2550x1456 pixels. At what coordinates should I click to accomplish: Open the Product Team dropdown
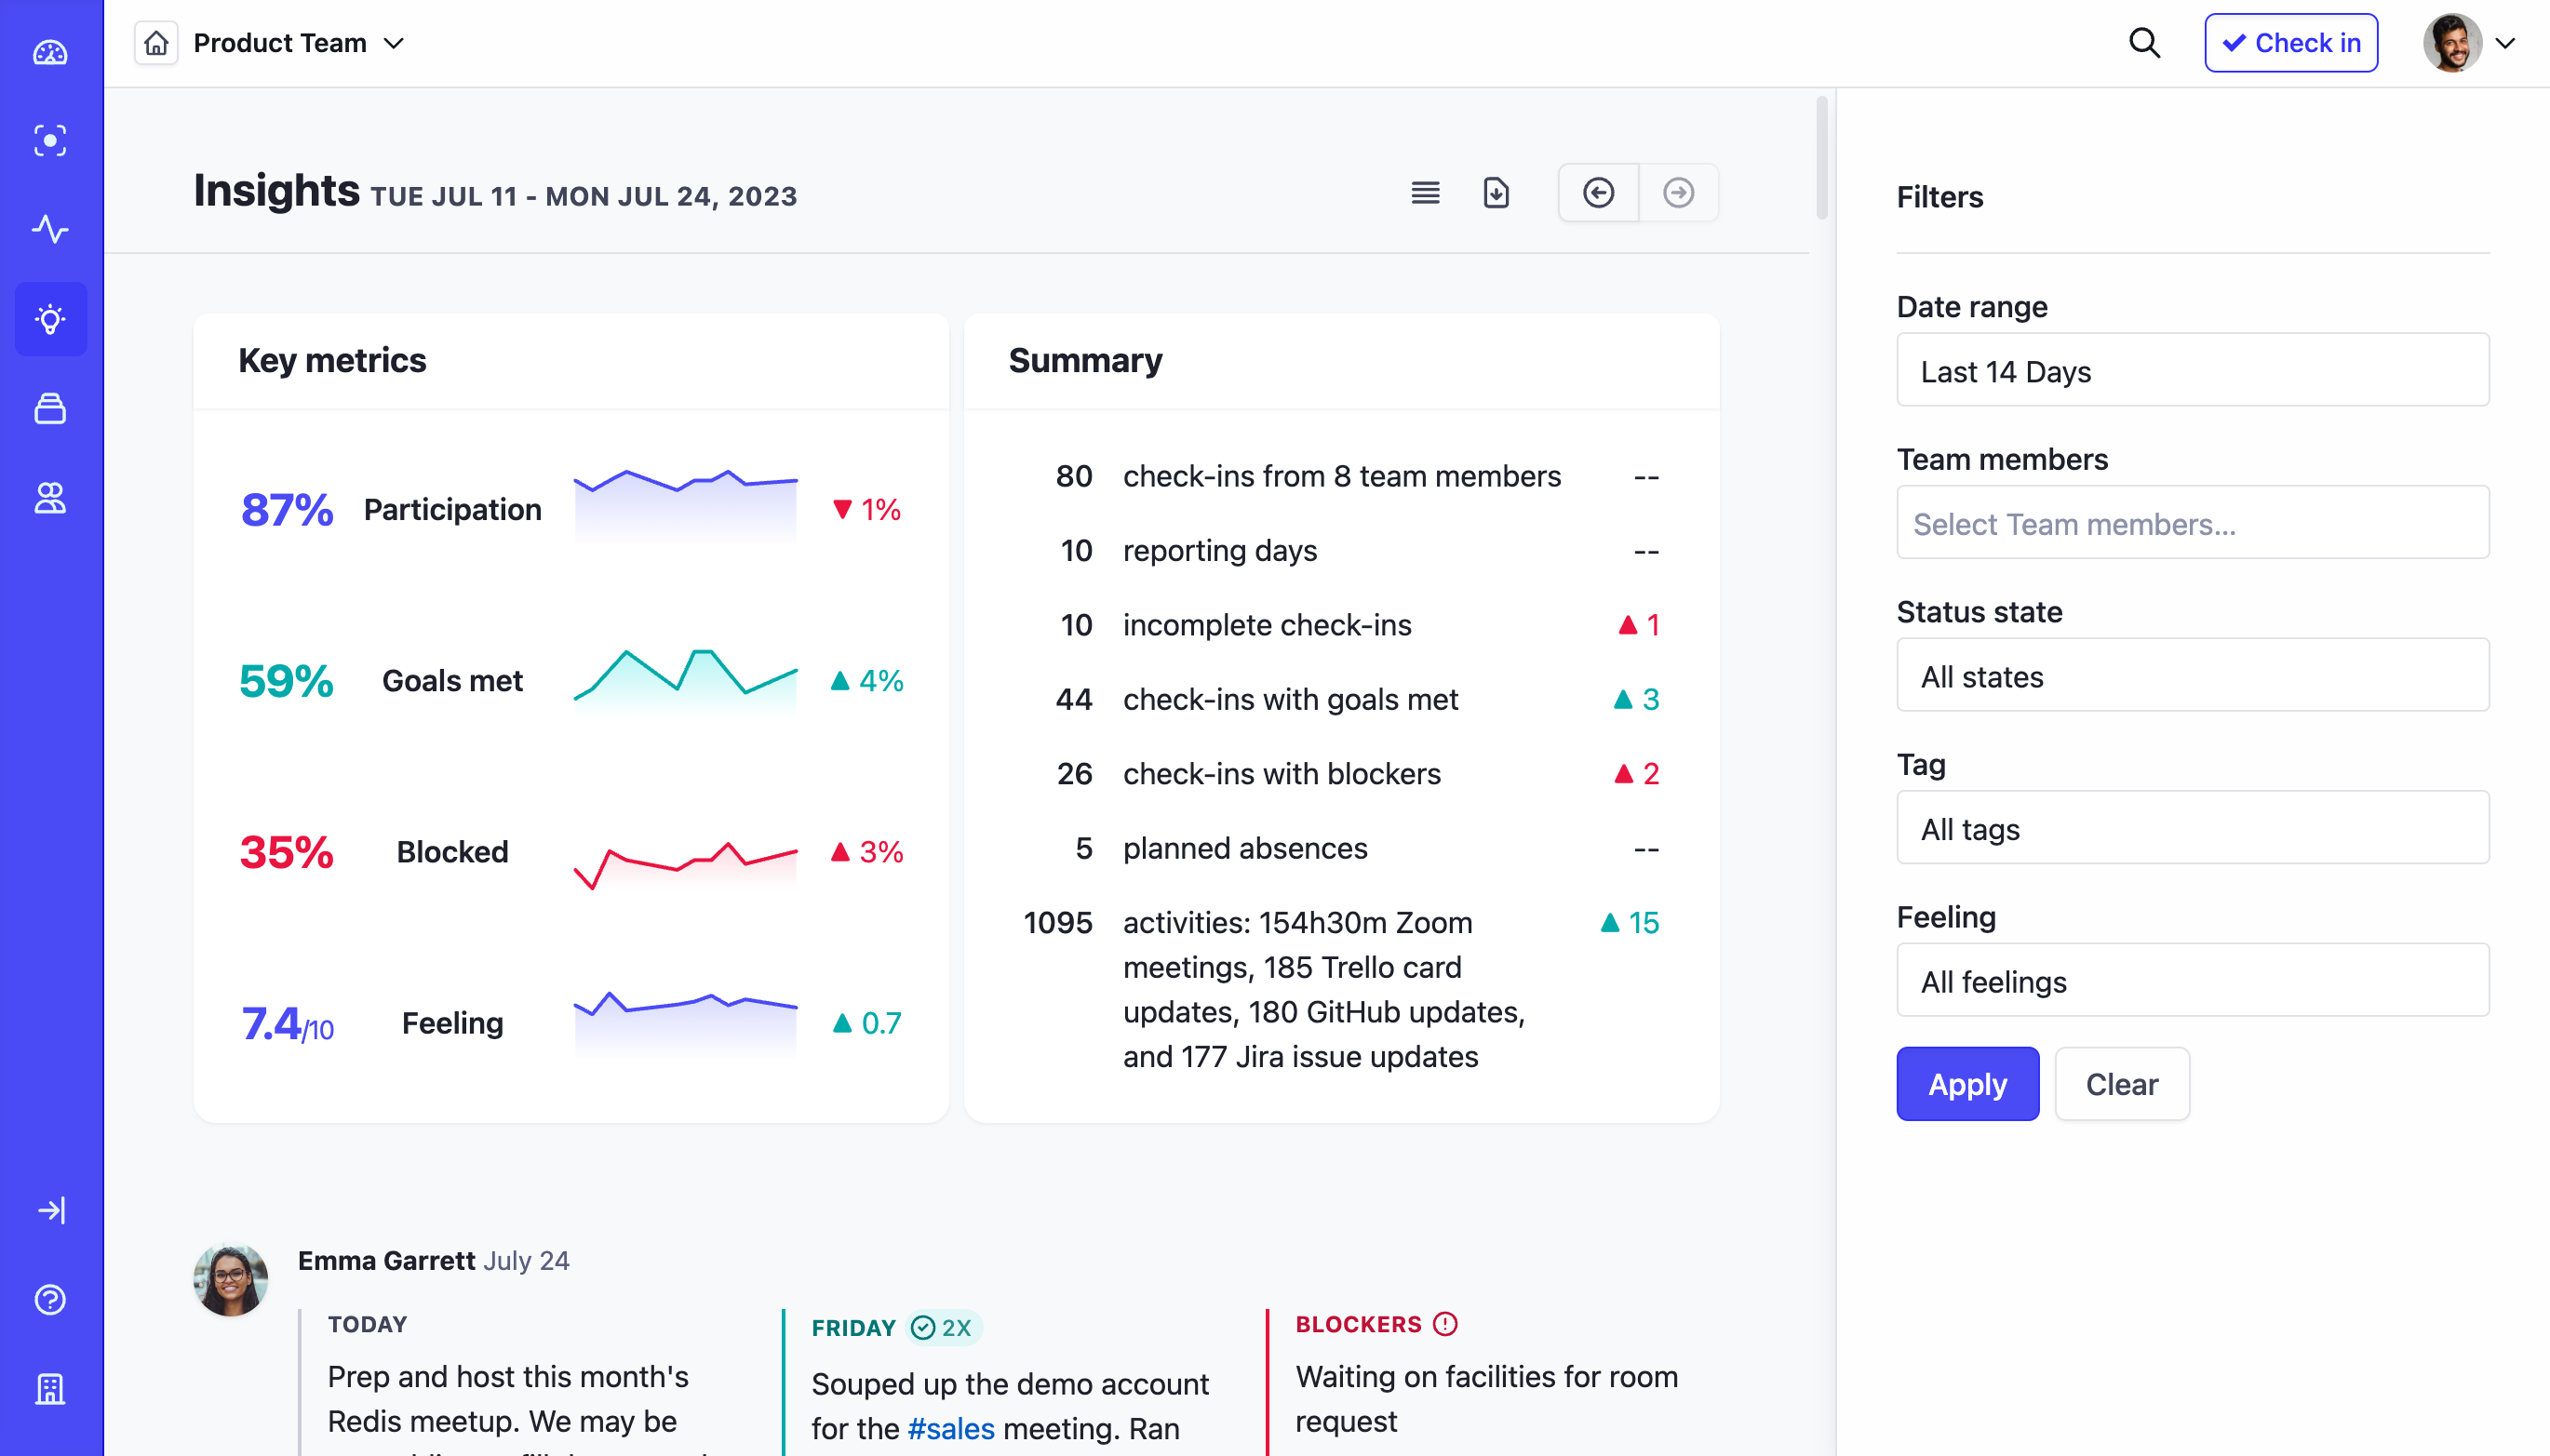click(298, 43)
